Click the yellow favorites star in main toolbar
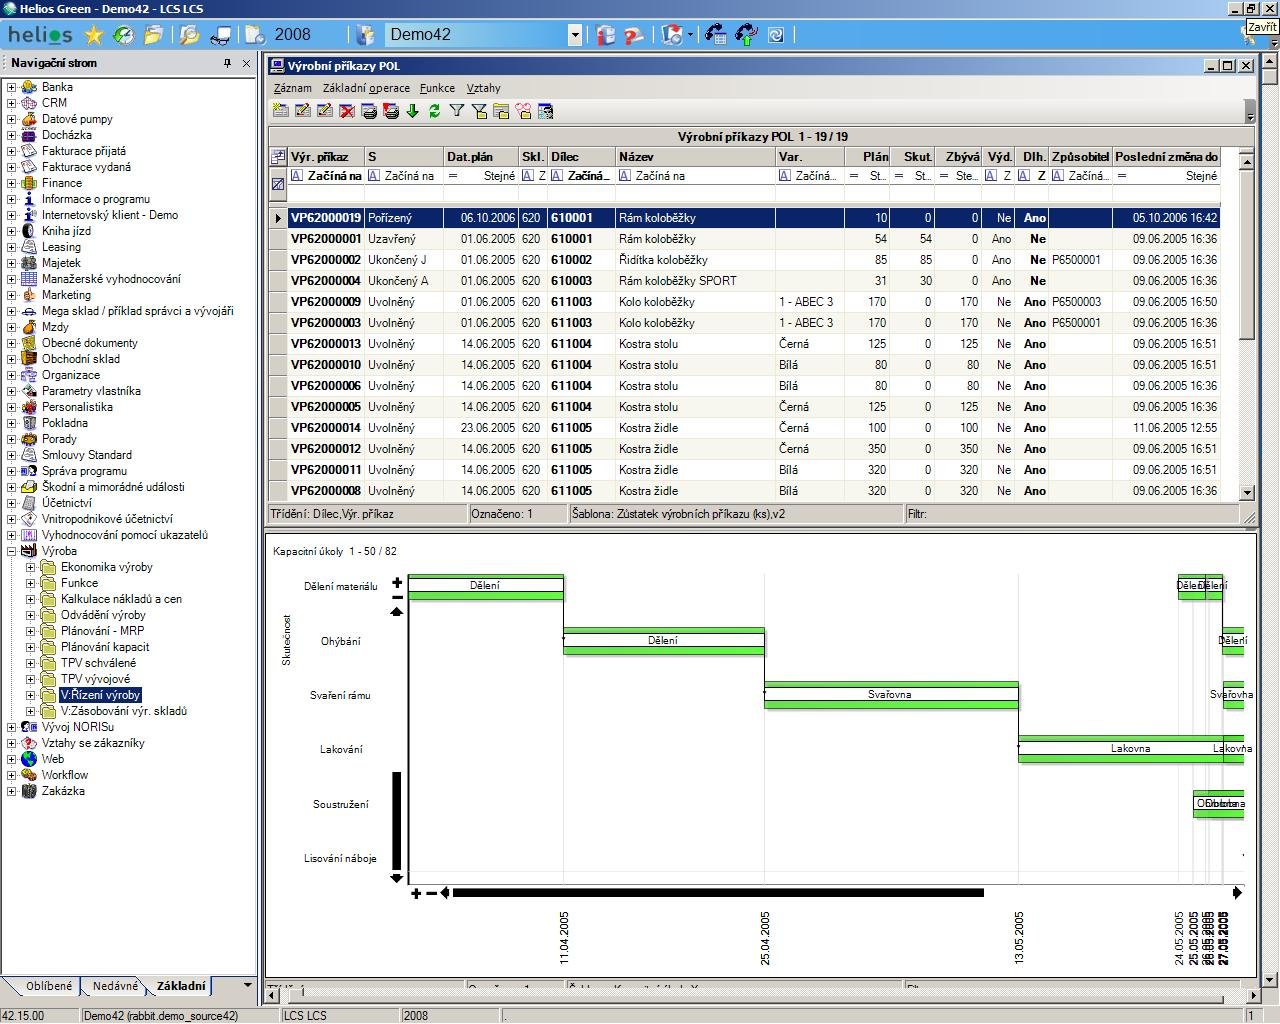1280x1024 pixels. coord(94,35)
